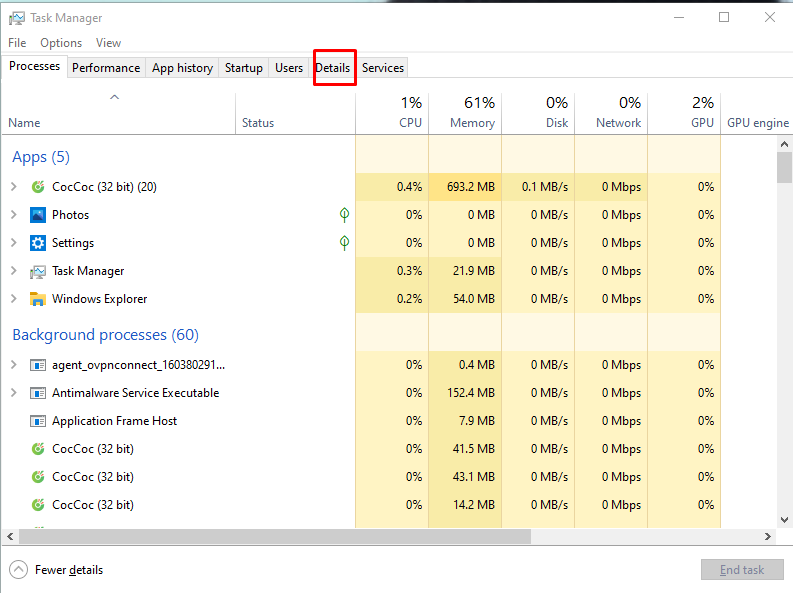Click the Application Frame Host icon
This screenshot has height=593, width=793.
pos(38,421)
